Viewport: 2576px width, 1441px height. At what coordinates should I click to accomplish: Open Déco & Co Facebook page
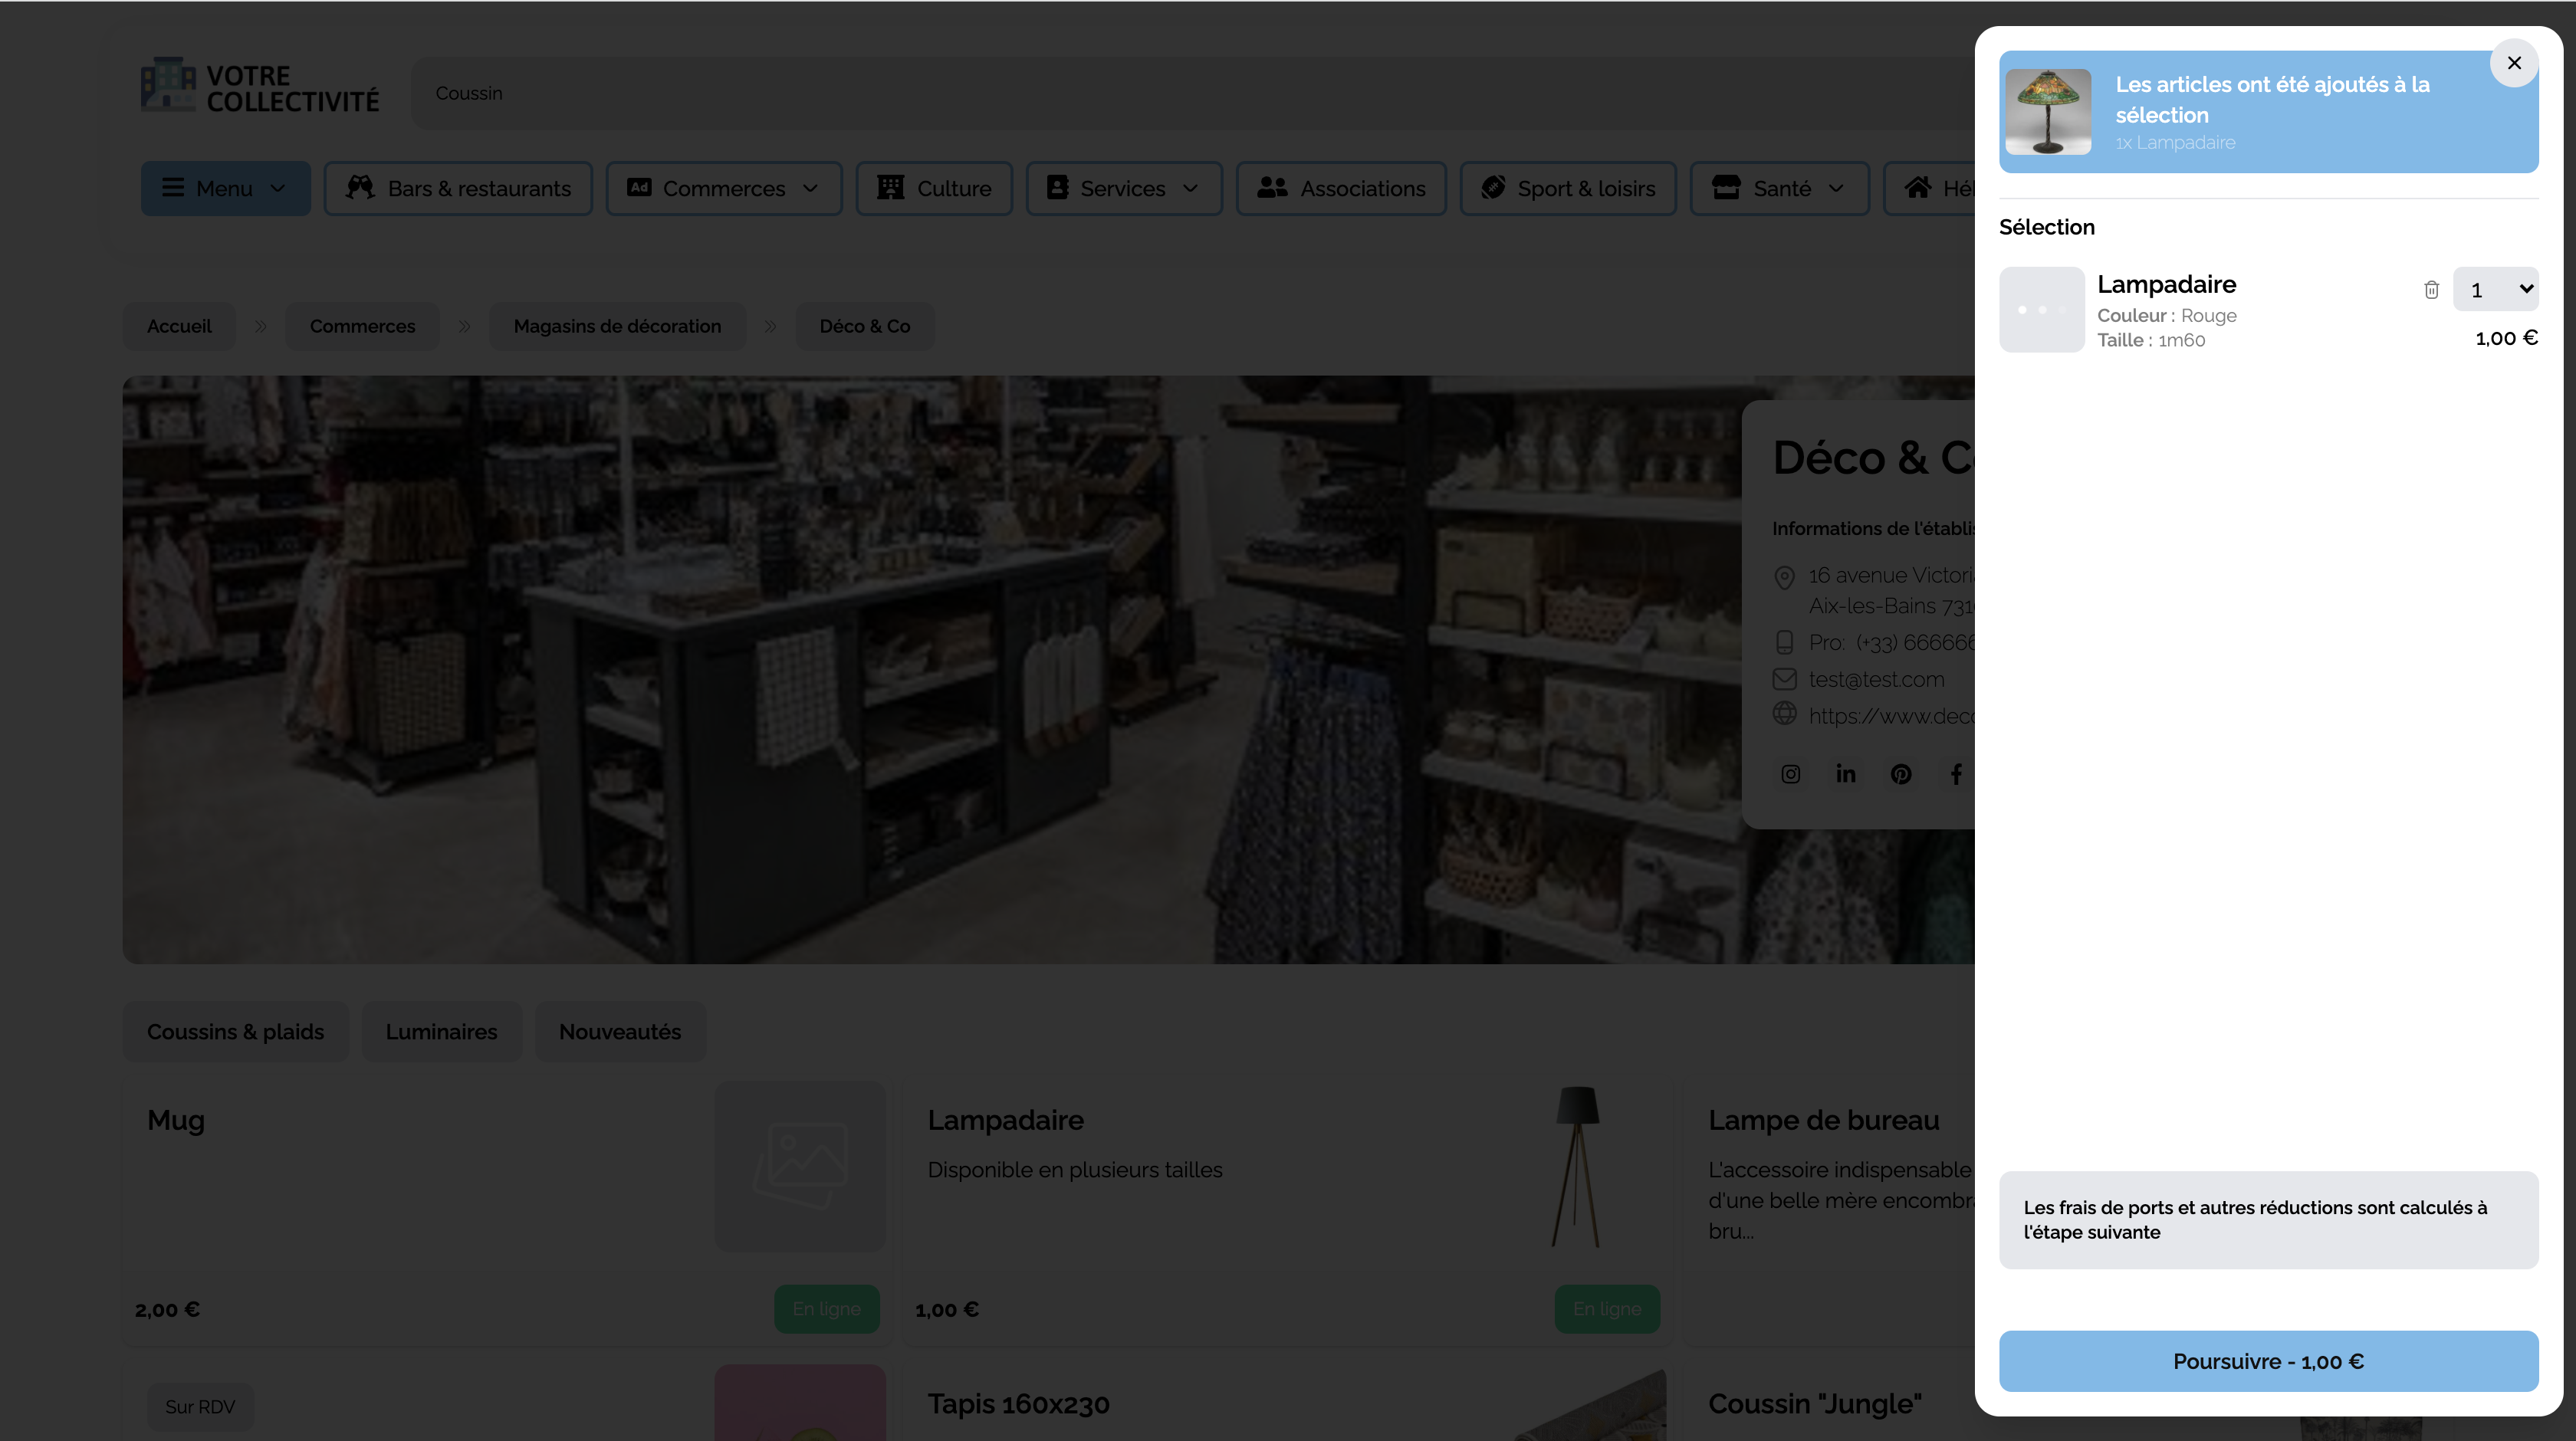point(1956,774)
